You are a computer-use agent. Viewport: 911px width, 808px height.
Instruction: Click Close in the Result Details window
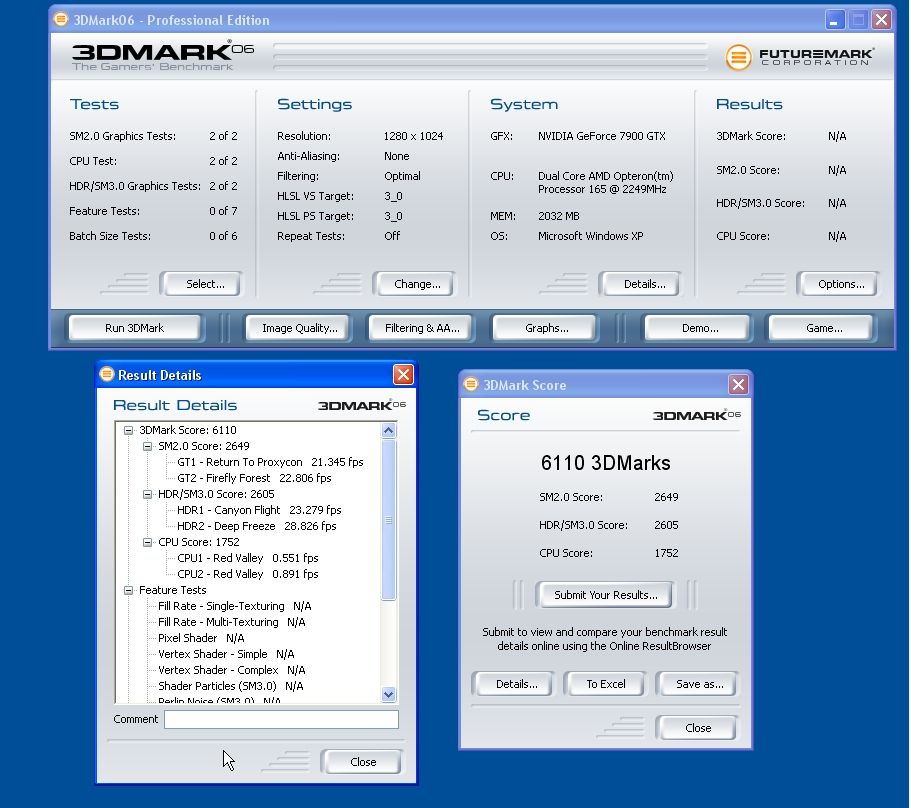coord(361,762)
